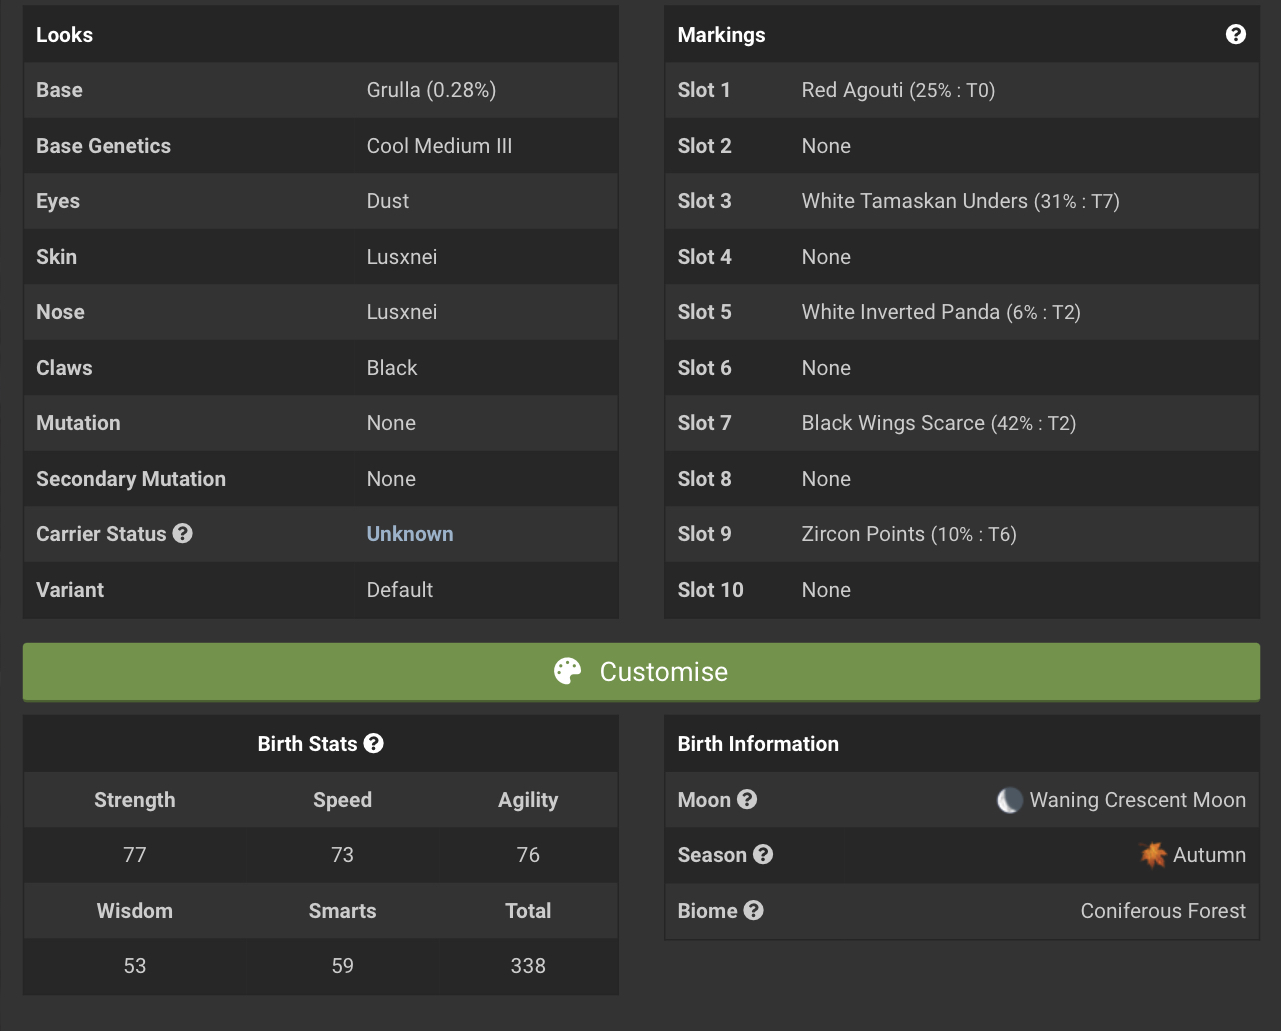Click the waning crescent moon icon
The width and height of the screenshot is (1281, 1031).
pyautogui.click(x=1009, y=800)
